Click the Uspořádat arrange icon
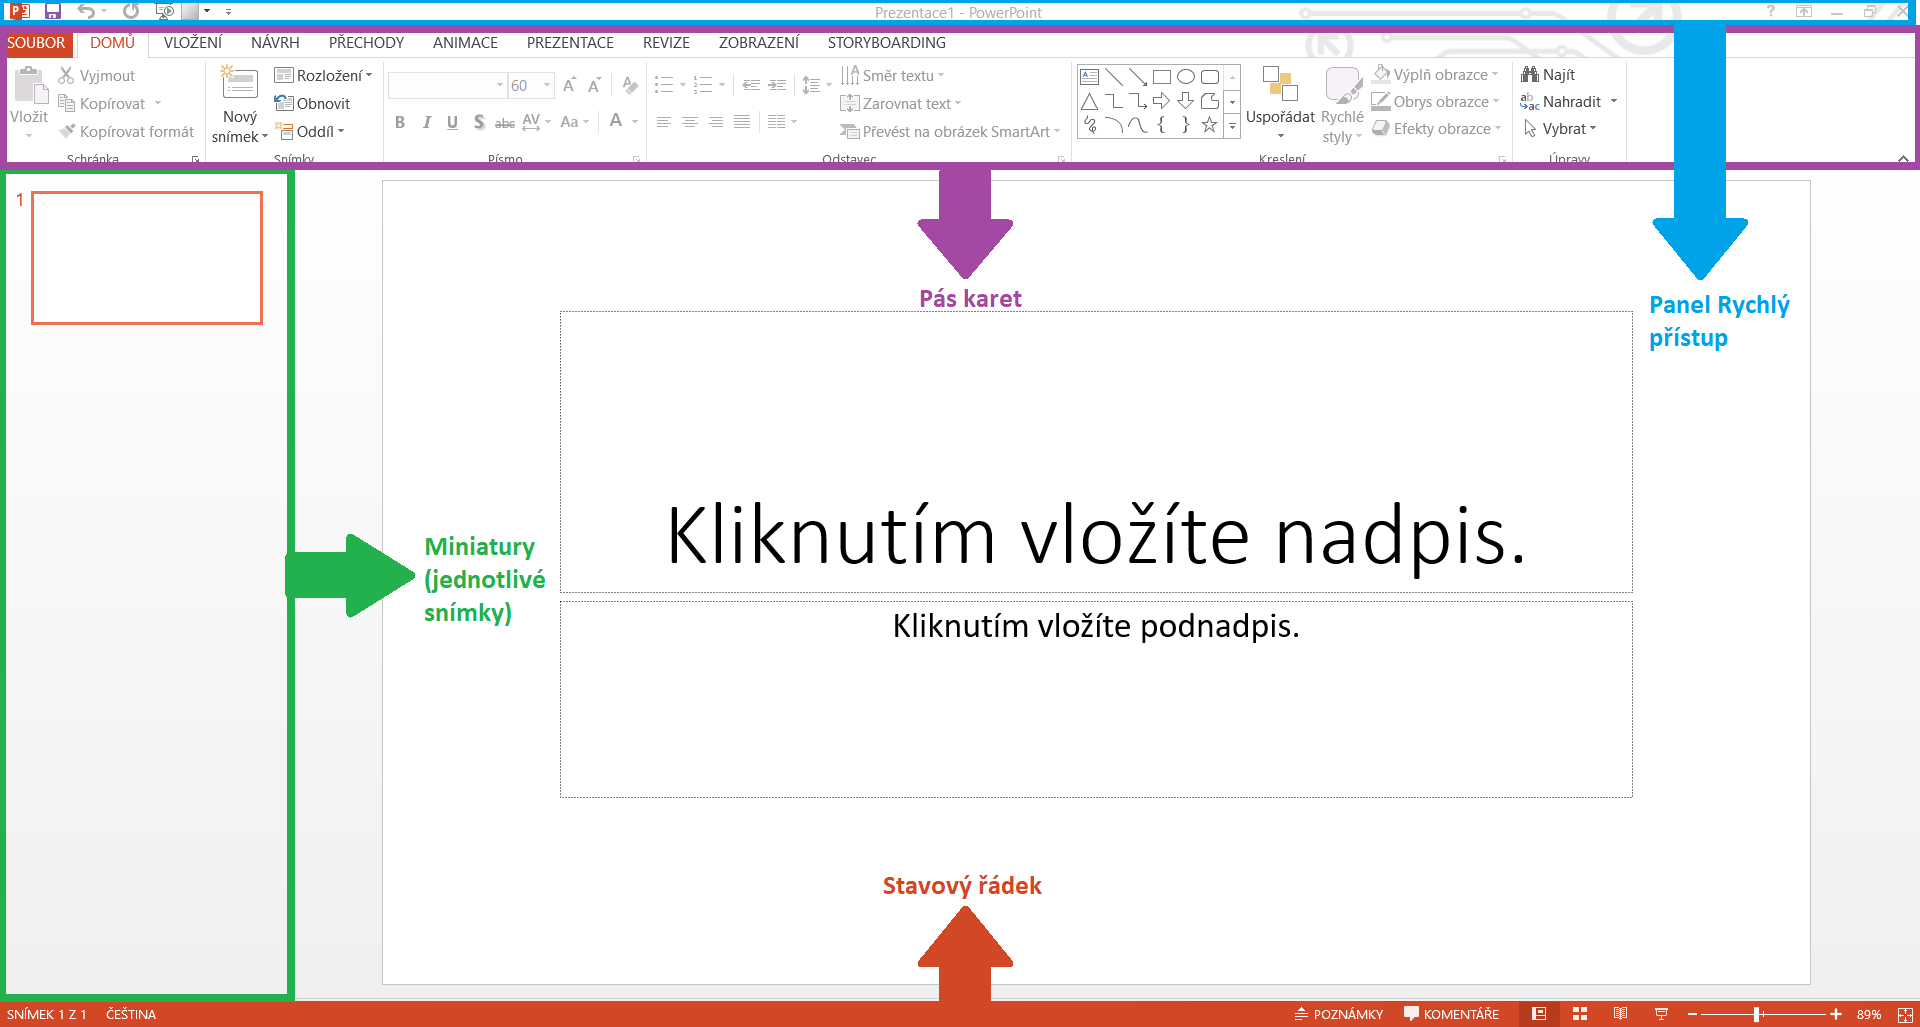The height and width of the screenshot is (1027, 1920). 1280,85
